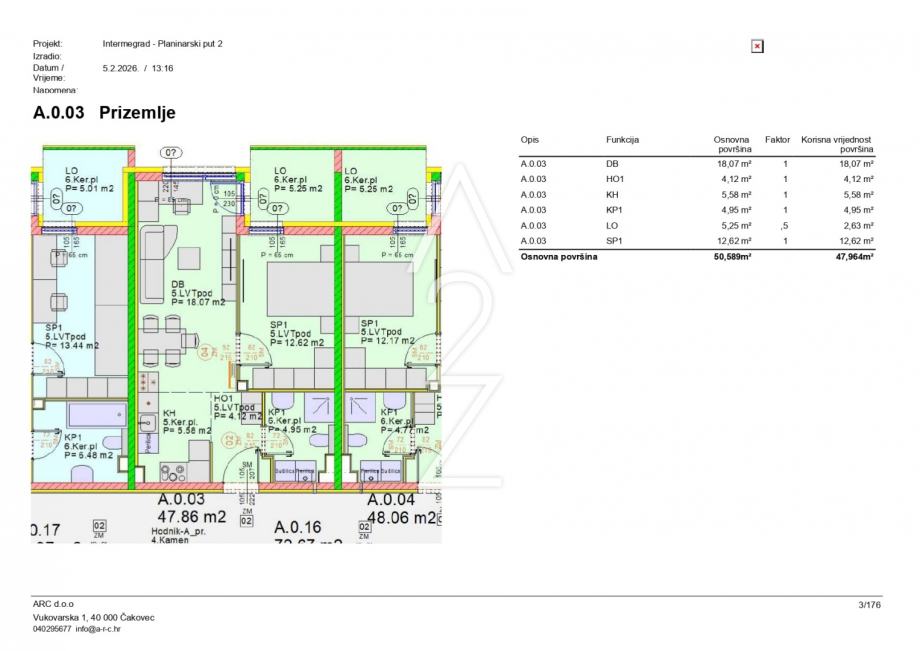The image size is (920, 651).
Task: Click the KH 5.58 m2 kitchen label
Action: coord(187,422)
